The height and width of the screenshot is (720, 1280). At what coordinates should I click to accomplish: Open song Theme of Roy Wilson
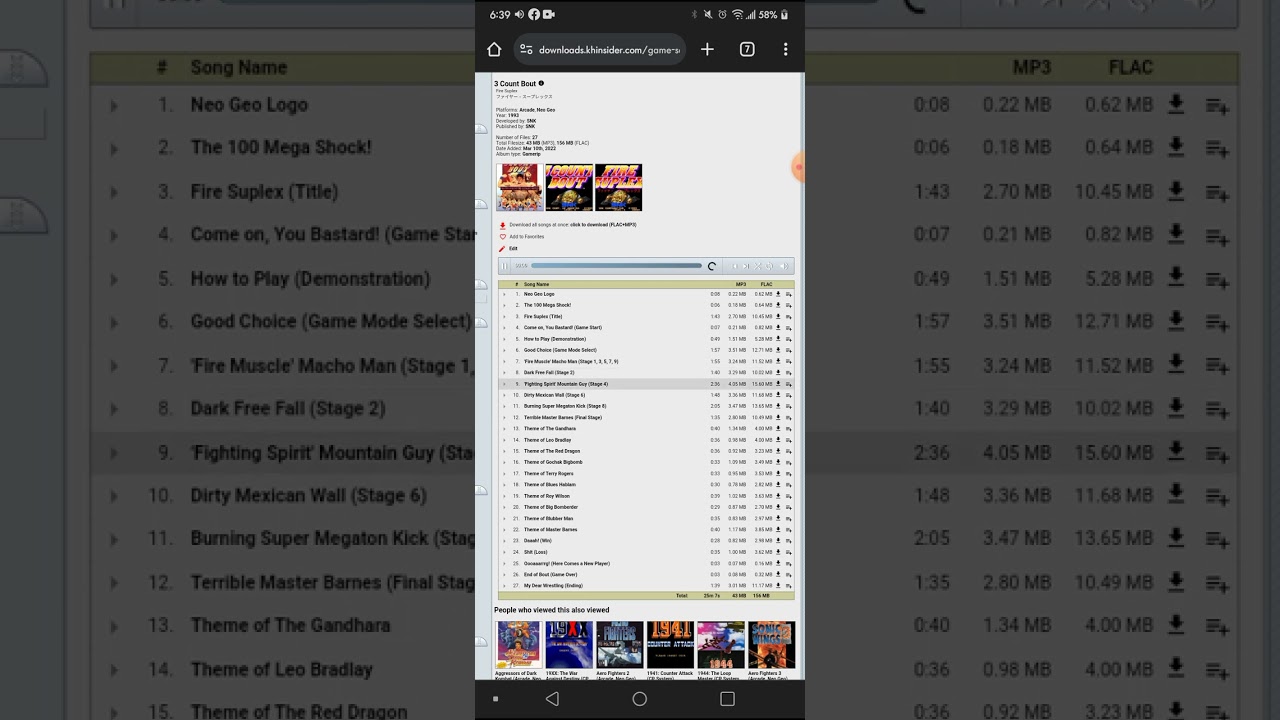click(x=547, y=496)
